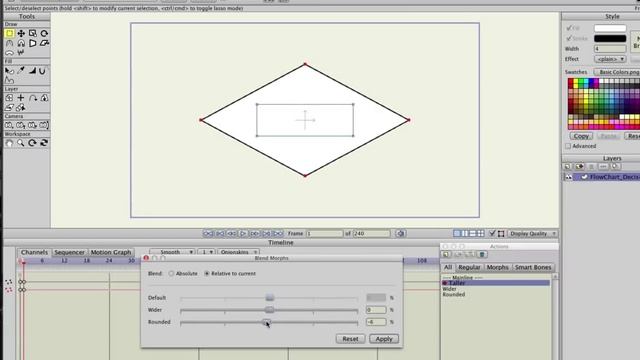Screen dimensions: 640x360
Task: Switch to the Motion Graph tab
Action: 111,252
